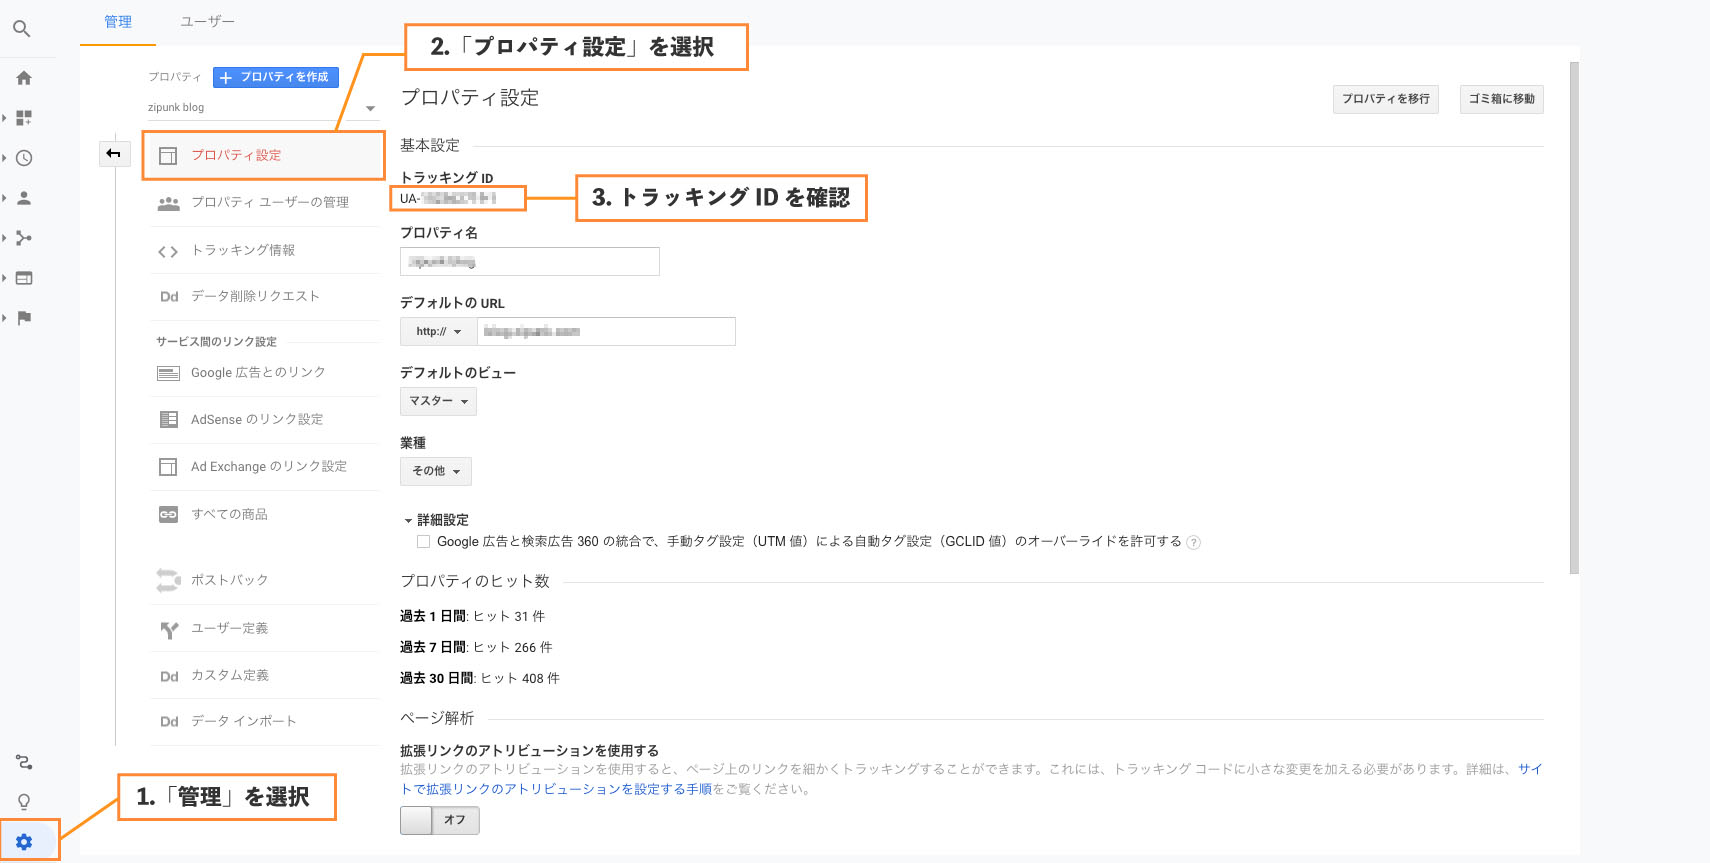The width and height of the screenshot is (1710, 863).
Task: Click the ポストバック arrows icon
Action: (168, 580)
